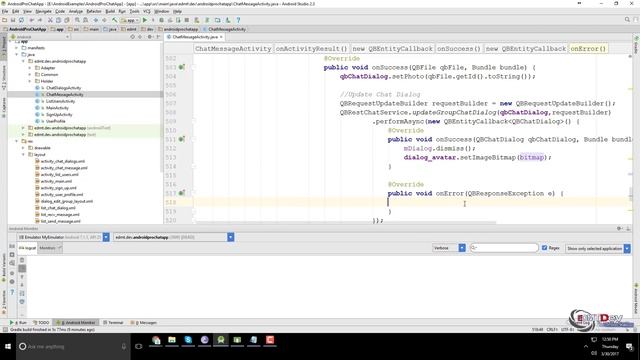Open the Build menu

tap(110, 11)
